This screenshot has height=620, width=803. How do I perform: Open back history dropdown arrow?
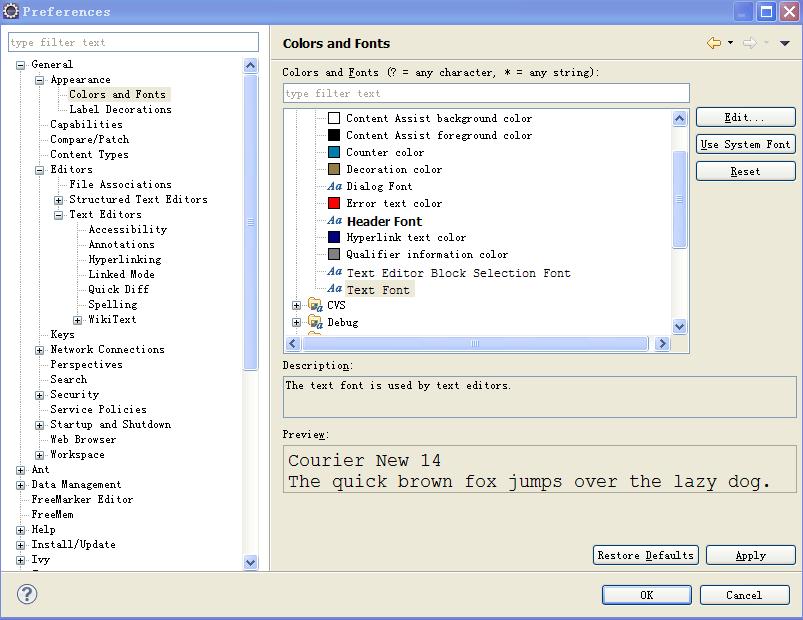730,43
